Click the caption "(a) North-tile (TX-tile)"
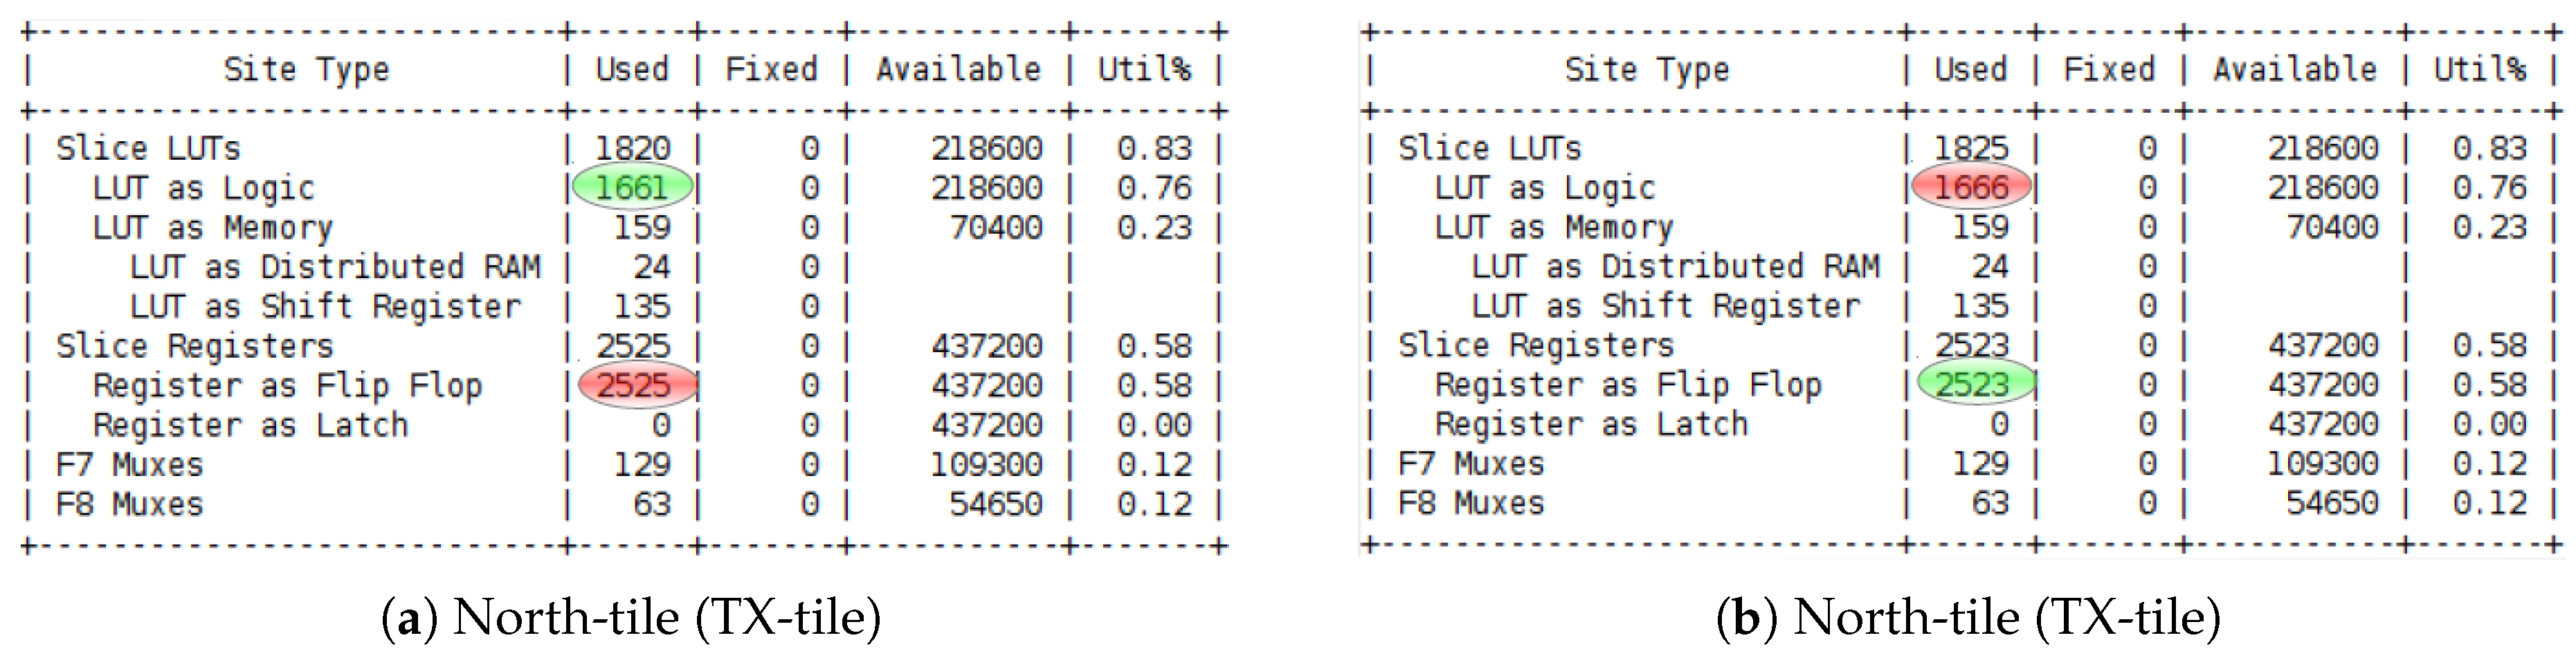 pyautogui.click(x=632, y=617)
